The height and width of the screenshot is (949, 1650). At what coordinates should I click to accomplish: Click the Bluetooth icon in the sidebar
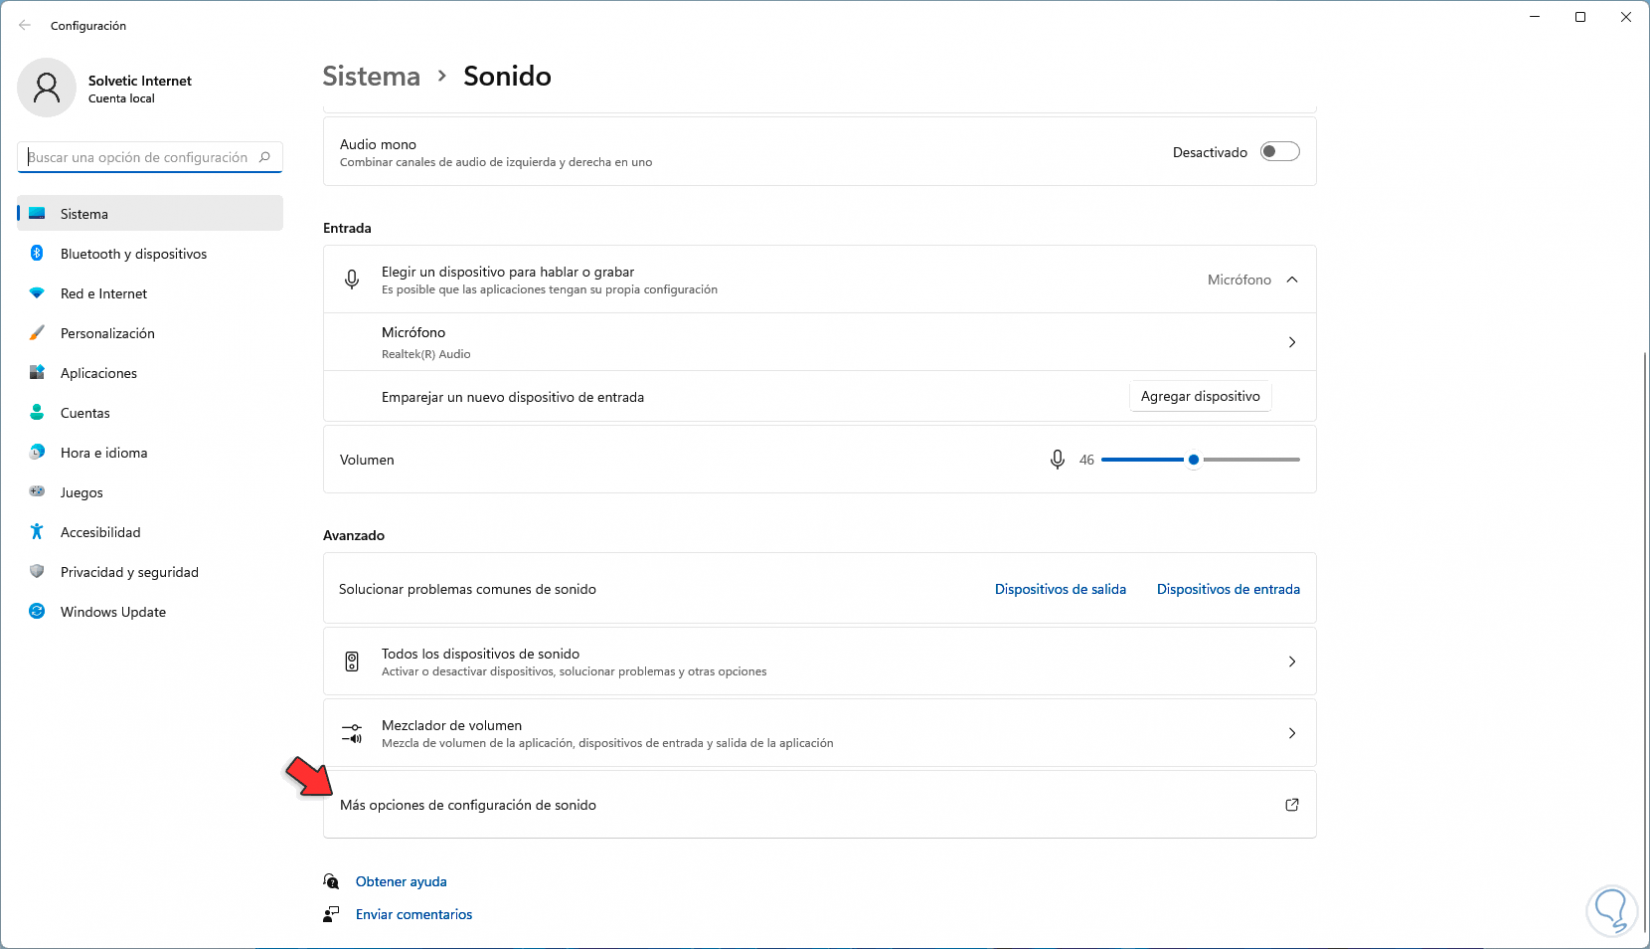37,254
